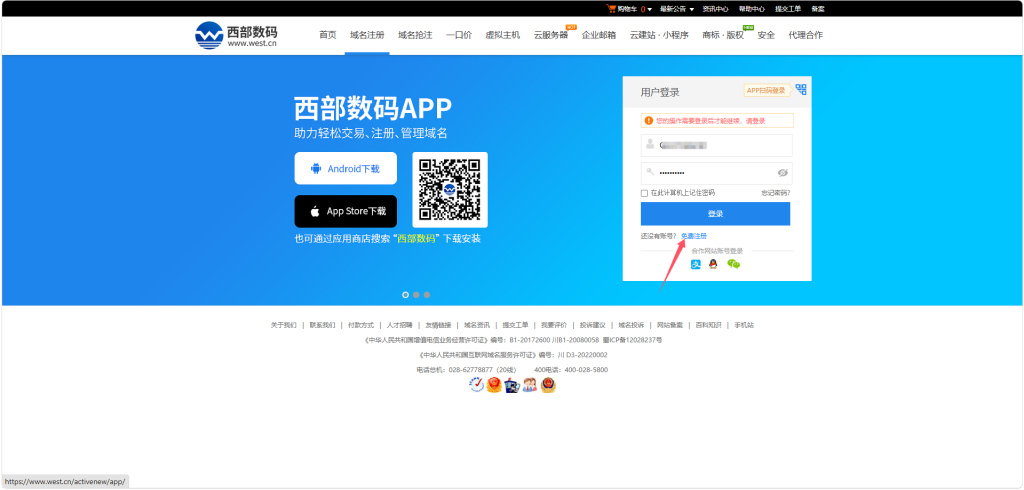
Task: Click the 用户登录 heading
Action: click(660, 93)
